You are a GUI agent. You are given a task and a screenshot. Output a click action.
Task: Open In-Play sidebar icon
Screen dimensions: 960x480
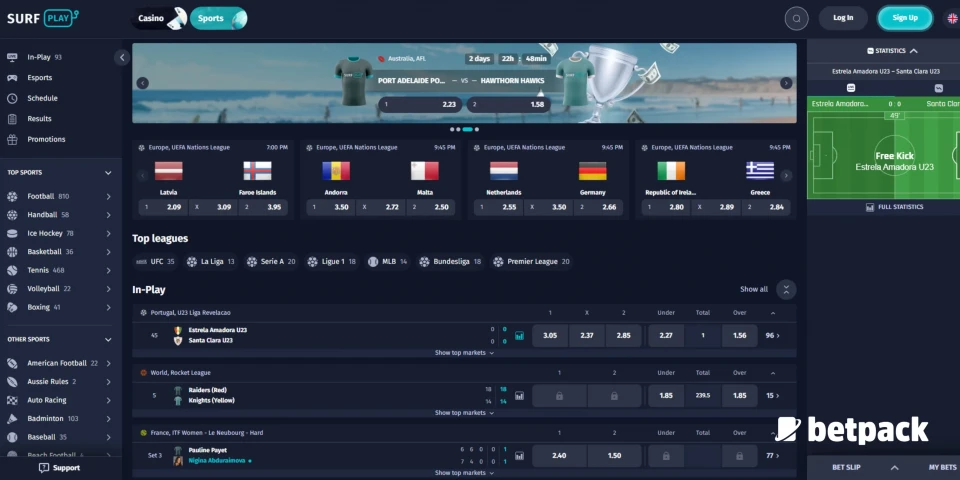12,57
